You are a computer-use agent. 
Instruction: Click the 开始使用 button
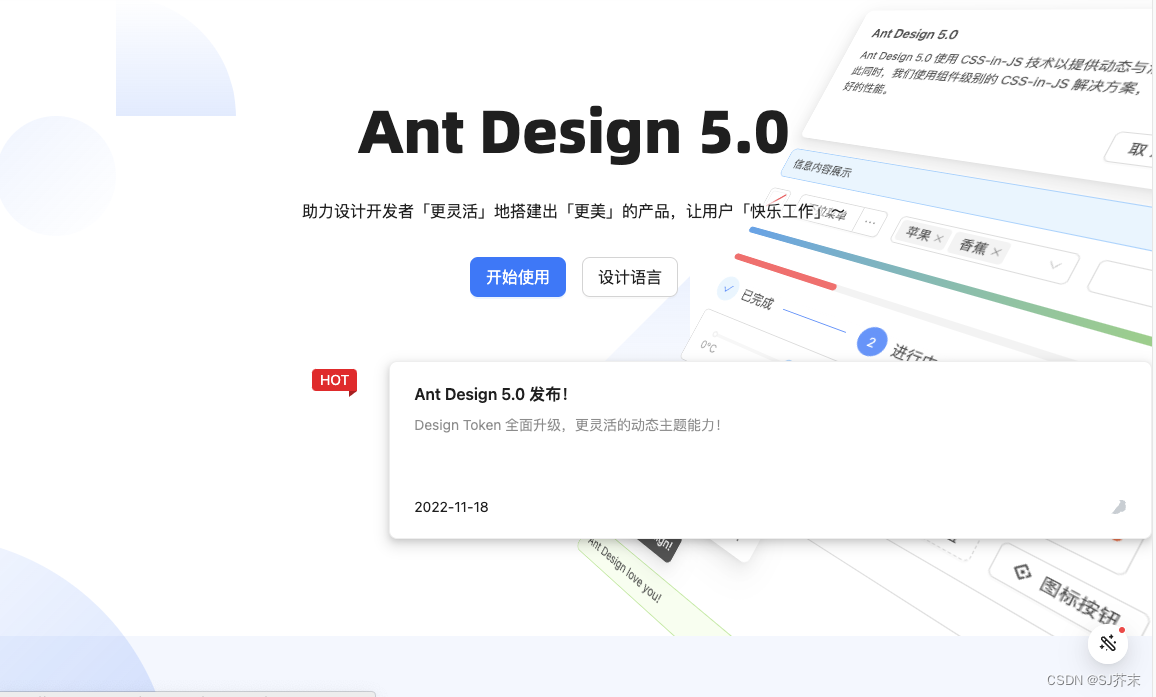[x=518, y=277]
